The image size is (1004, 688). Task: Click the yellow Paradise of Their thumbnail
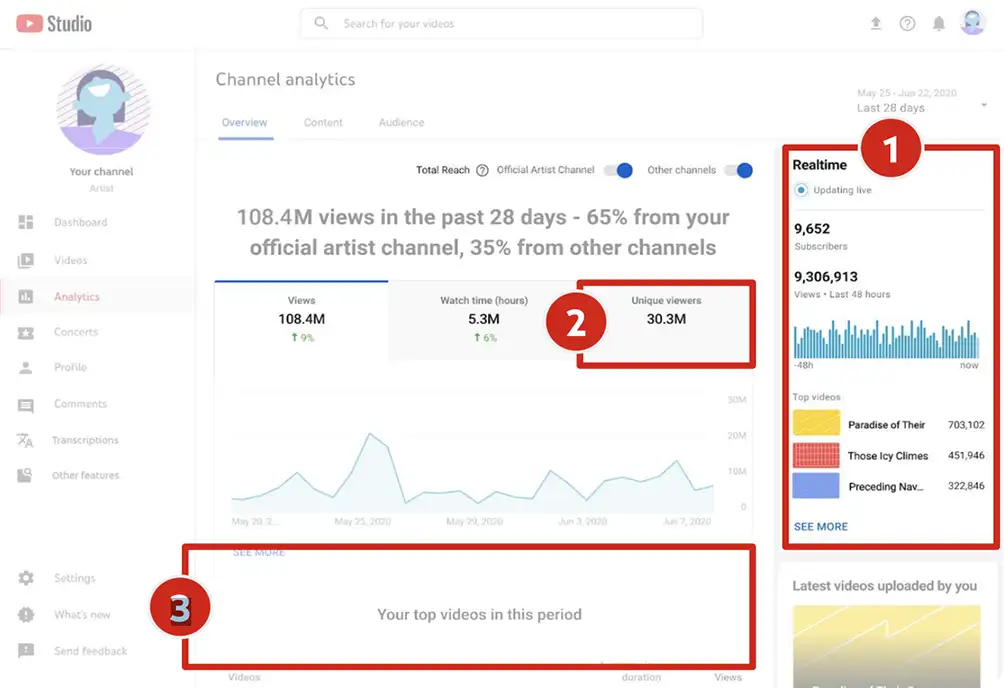[816, 423]
